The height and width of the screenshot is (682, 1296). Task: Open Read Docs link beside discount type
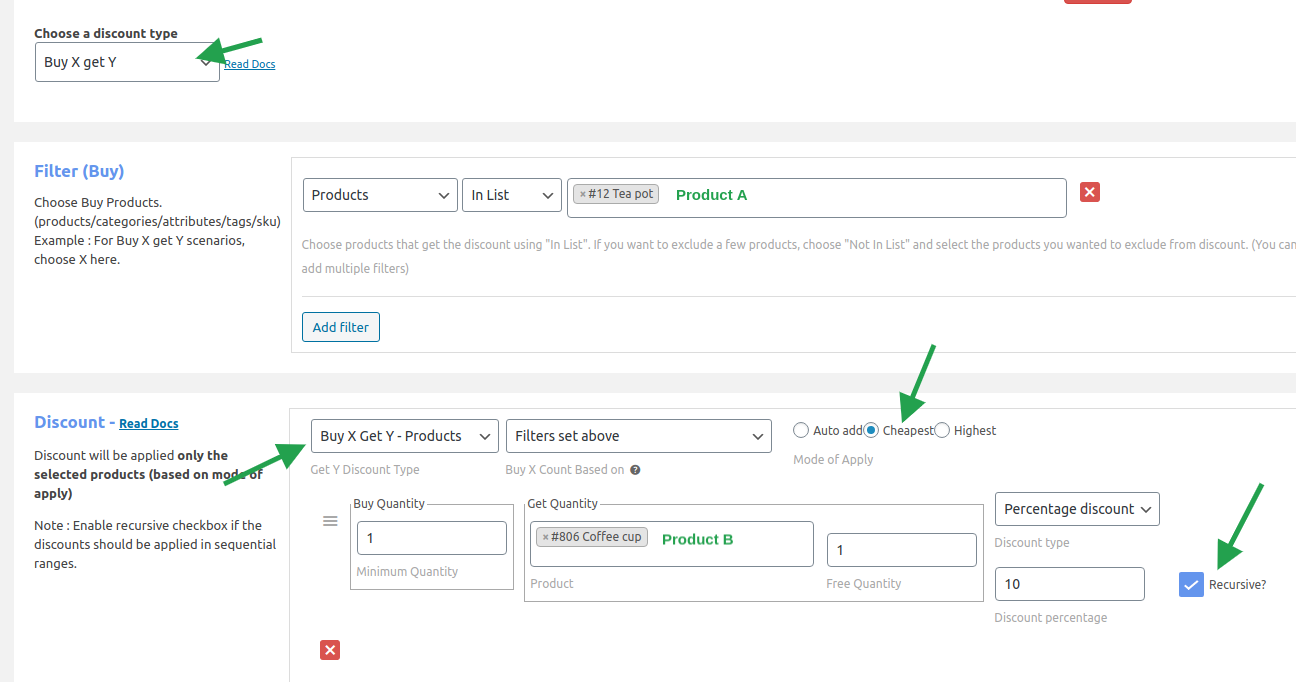click(249, 64)
